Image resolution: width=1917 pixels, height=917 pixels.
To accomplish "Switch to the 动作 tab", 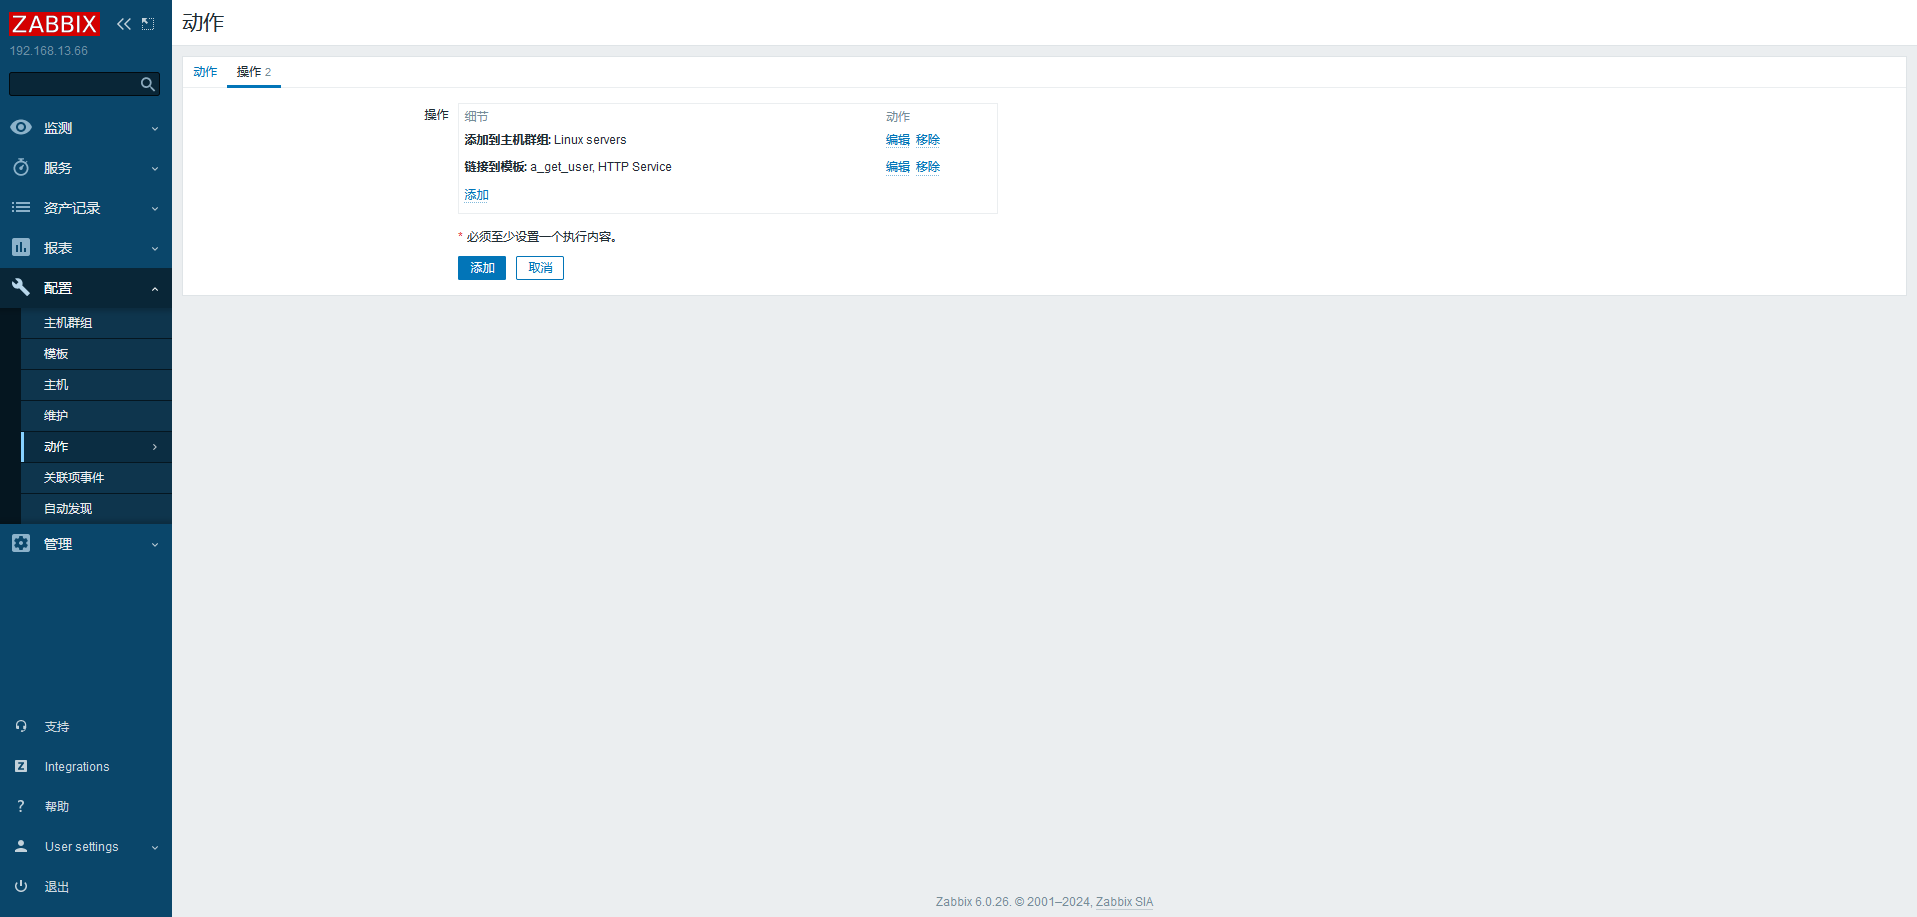I will coord(205,72).
